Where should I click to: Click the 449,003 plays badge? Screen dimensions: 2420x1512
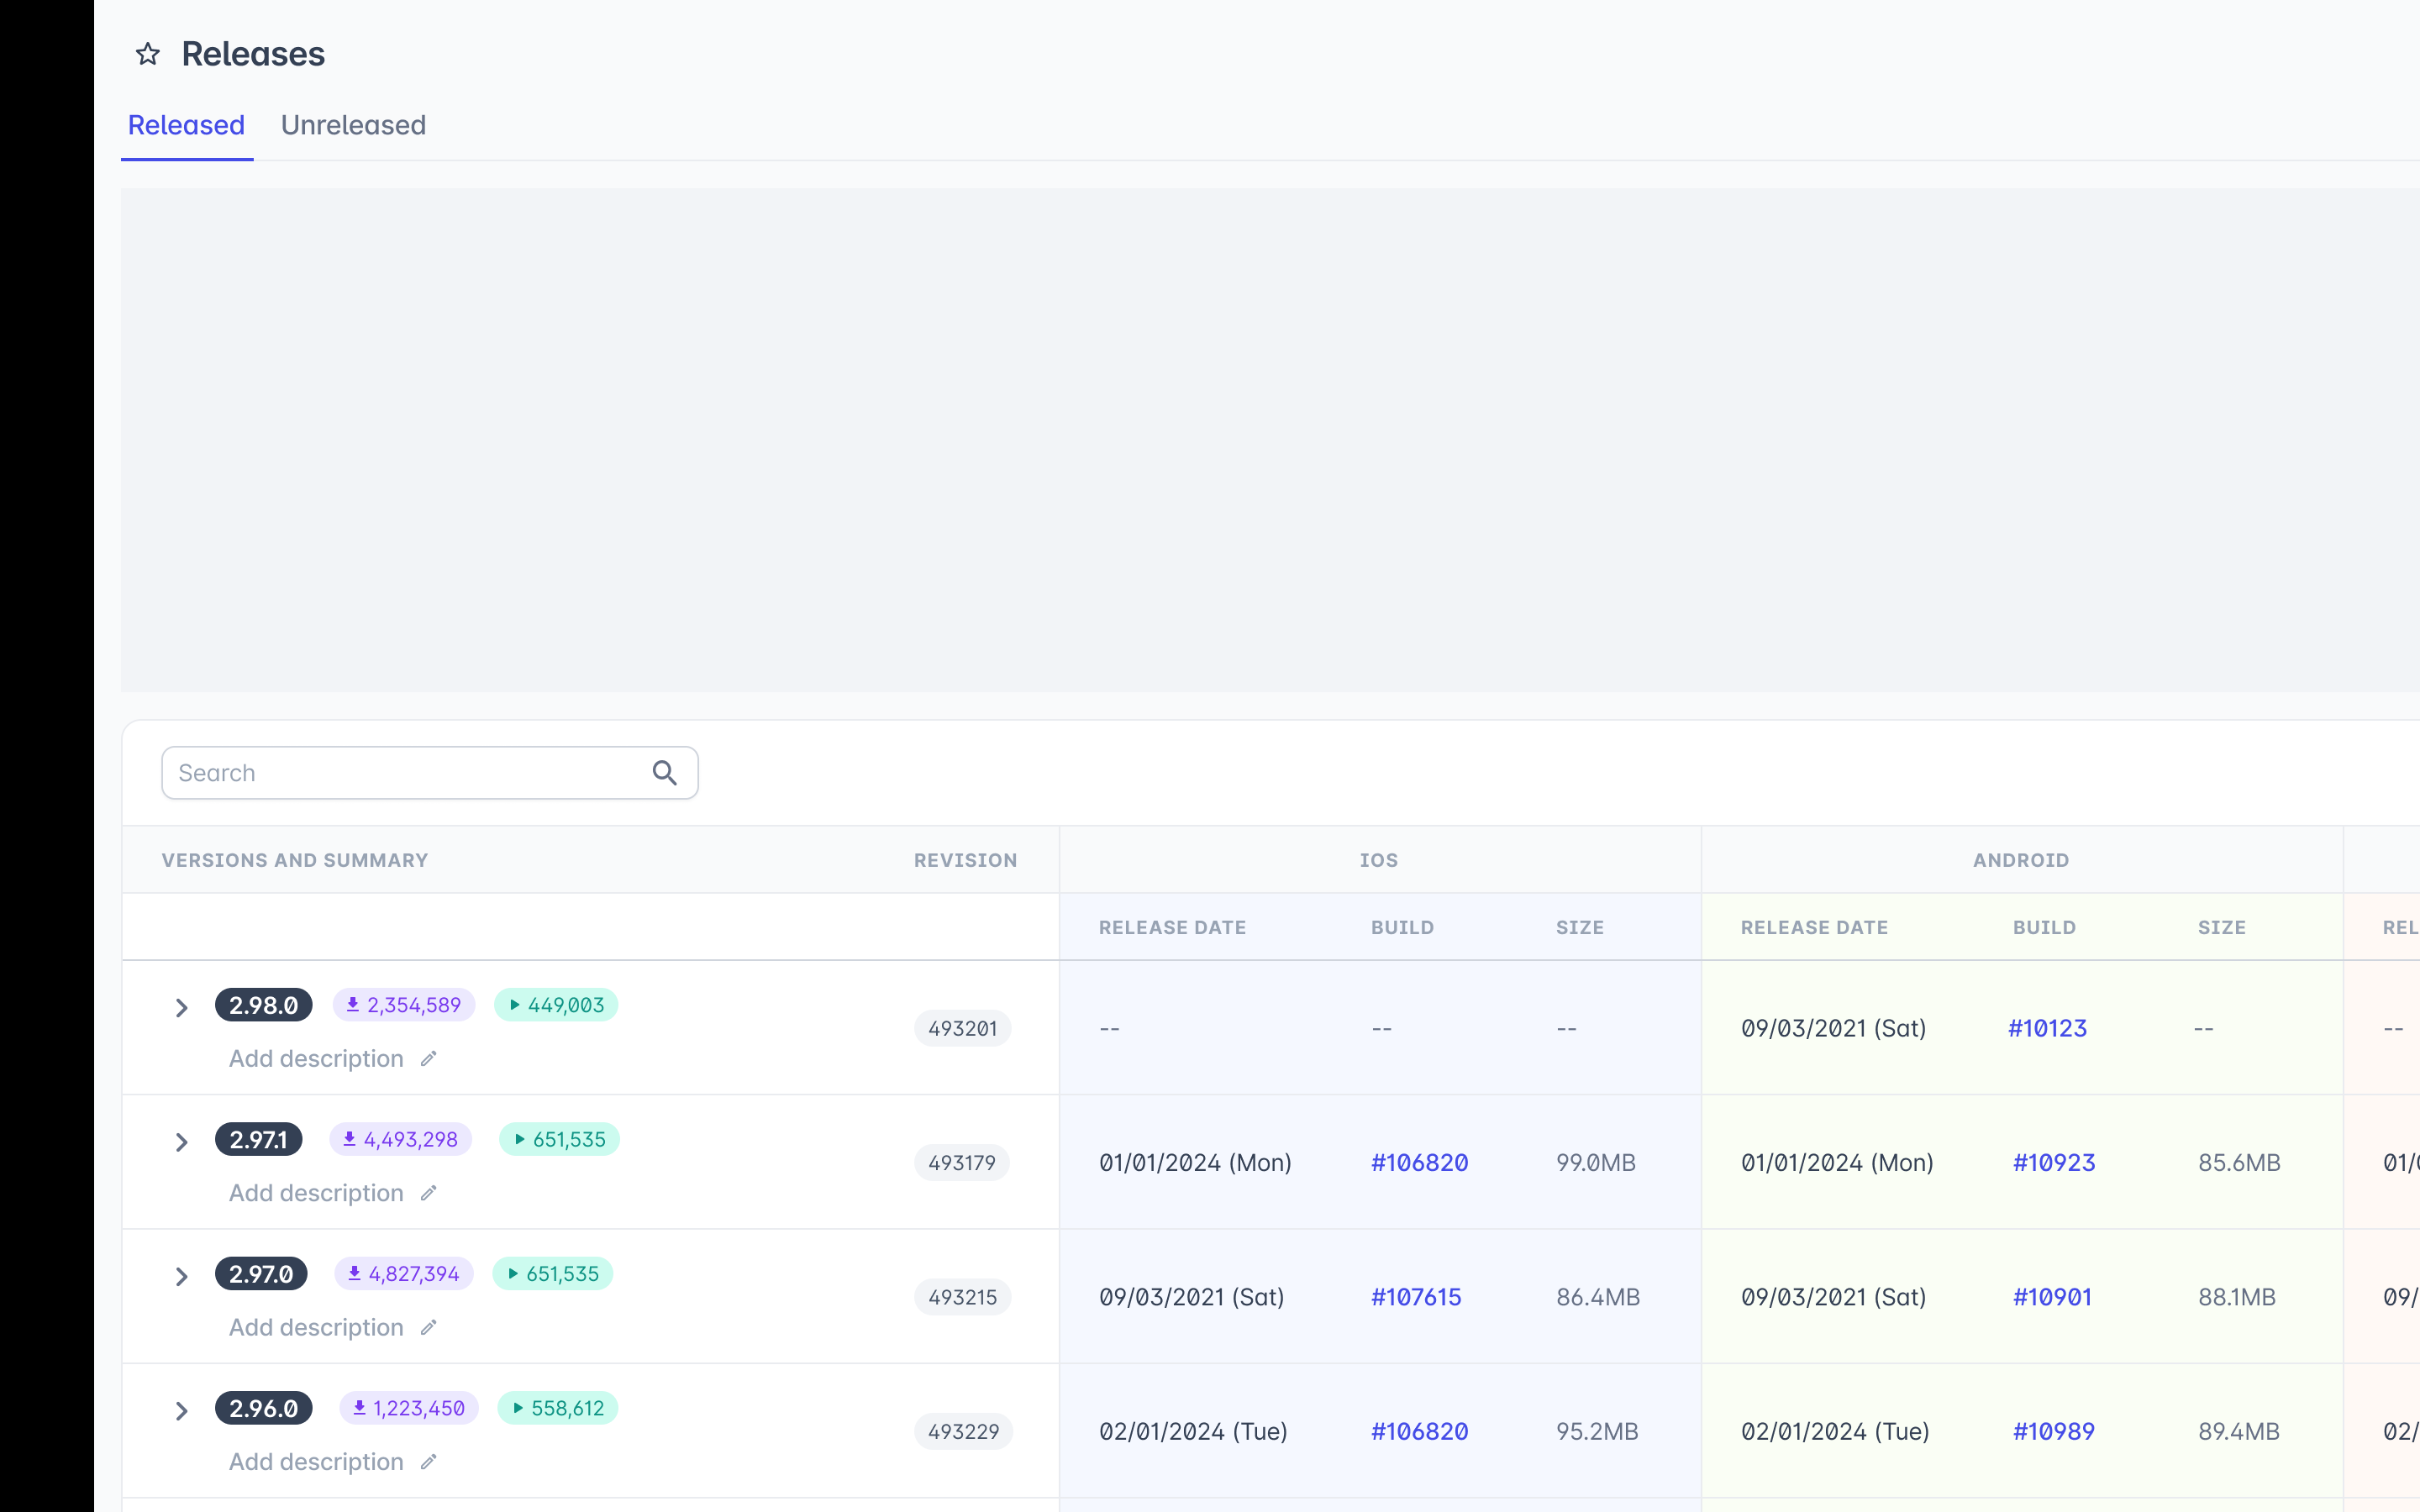point(556,1005)
